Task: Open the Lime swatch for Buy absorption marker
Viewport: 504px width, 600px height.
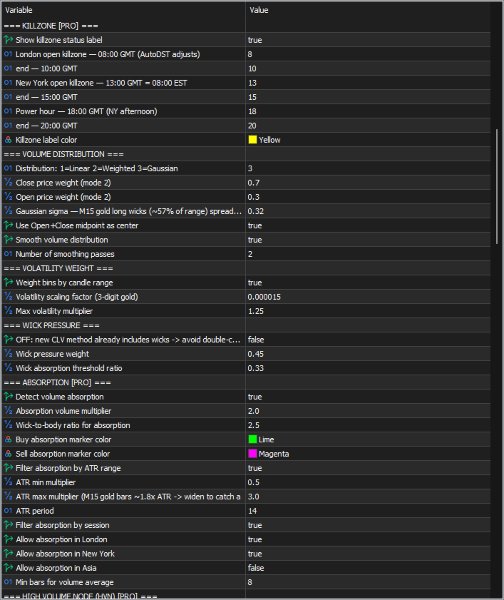Action: 253,439
